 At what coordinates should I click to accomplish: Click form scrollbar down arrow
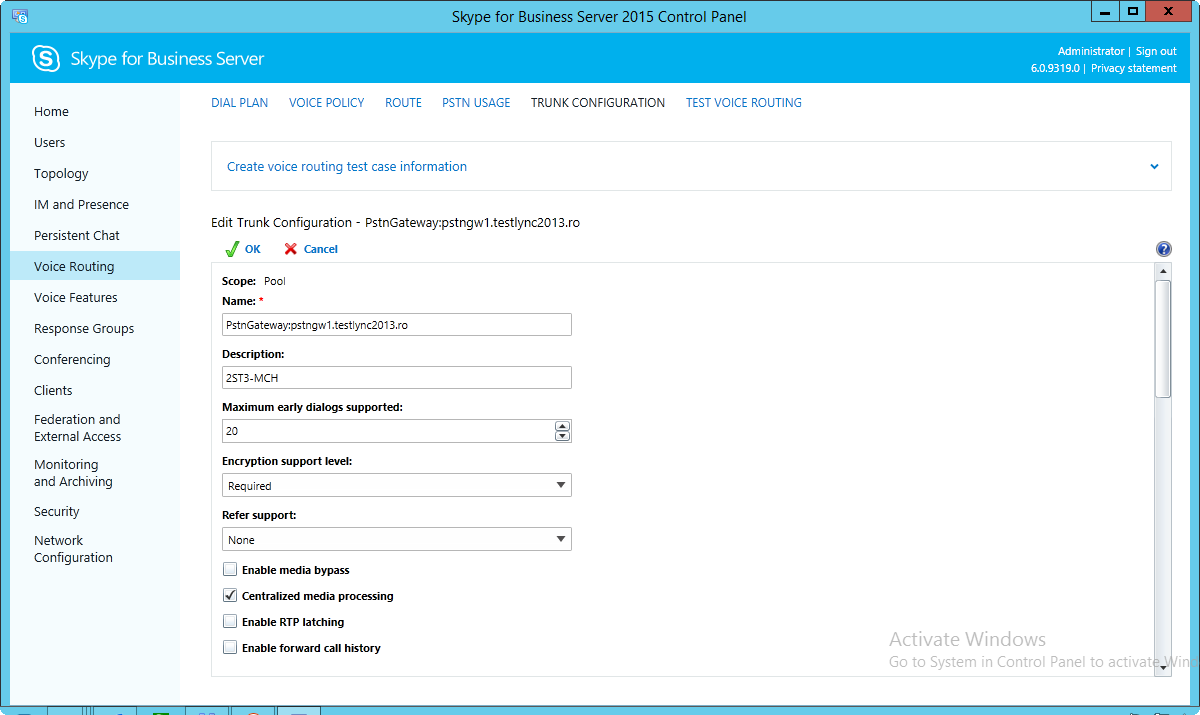click(1163, 666)
